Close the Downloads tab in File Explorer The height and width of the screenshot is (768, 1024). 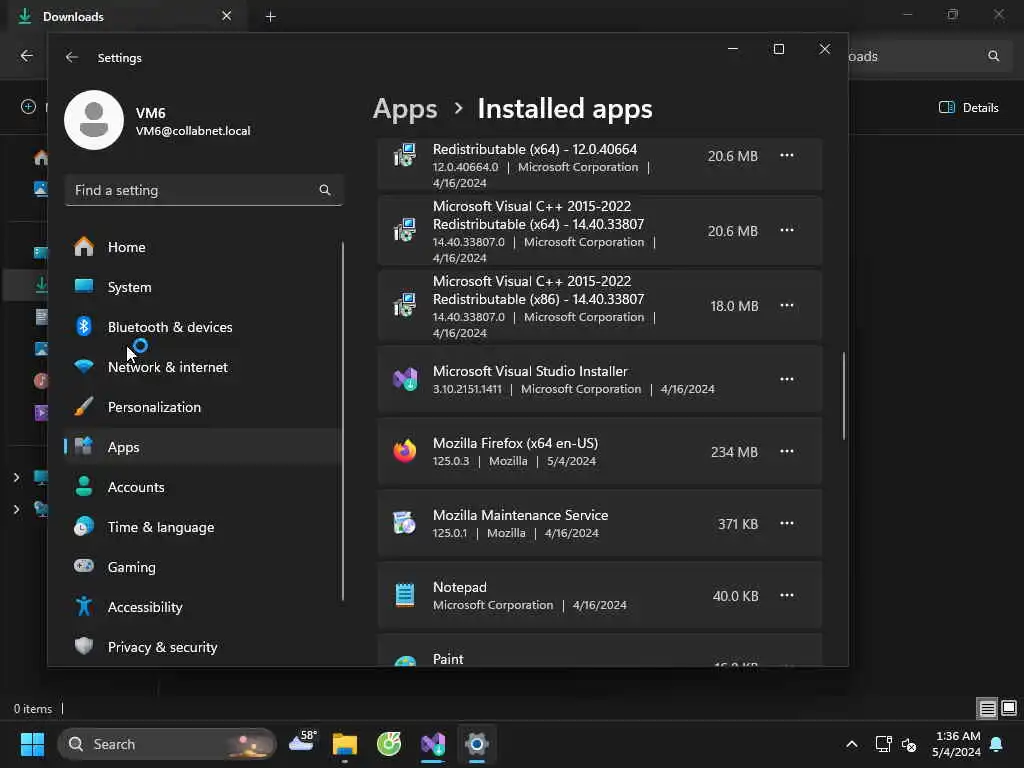coord(226,16)
